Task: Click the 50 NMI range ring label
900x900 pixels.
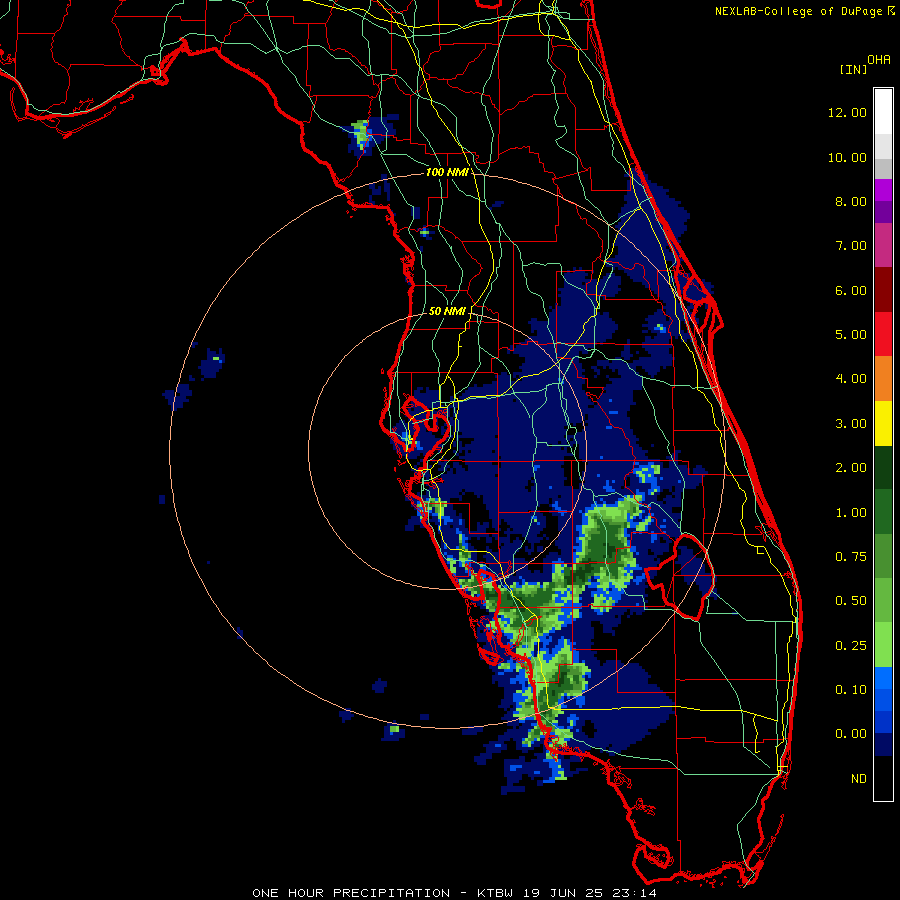Action: point(447,311)
